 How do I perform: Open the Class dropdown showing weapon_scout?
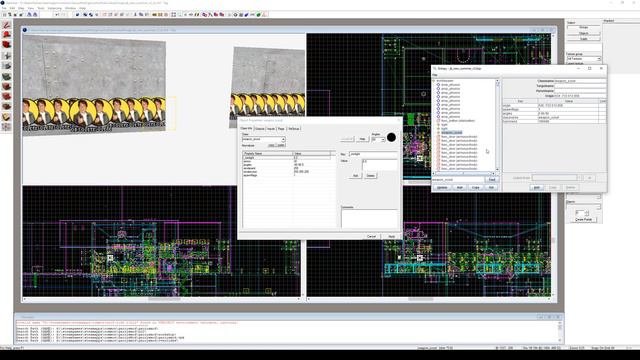(264, 140)
